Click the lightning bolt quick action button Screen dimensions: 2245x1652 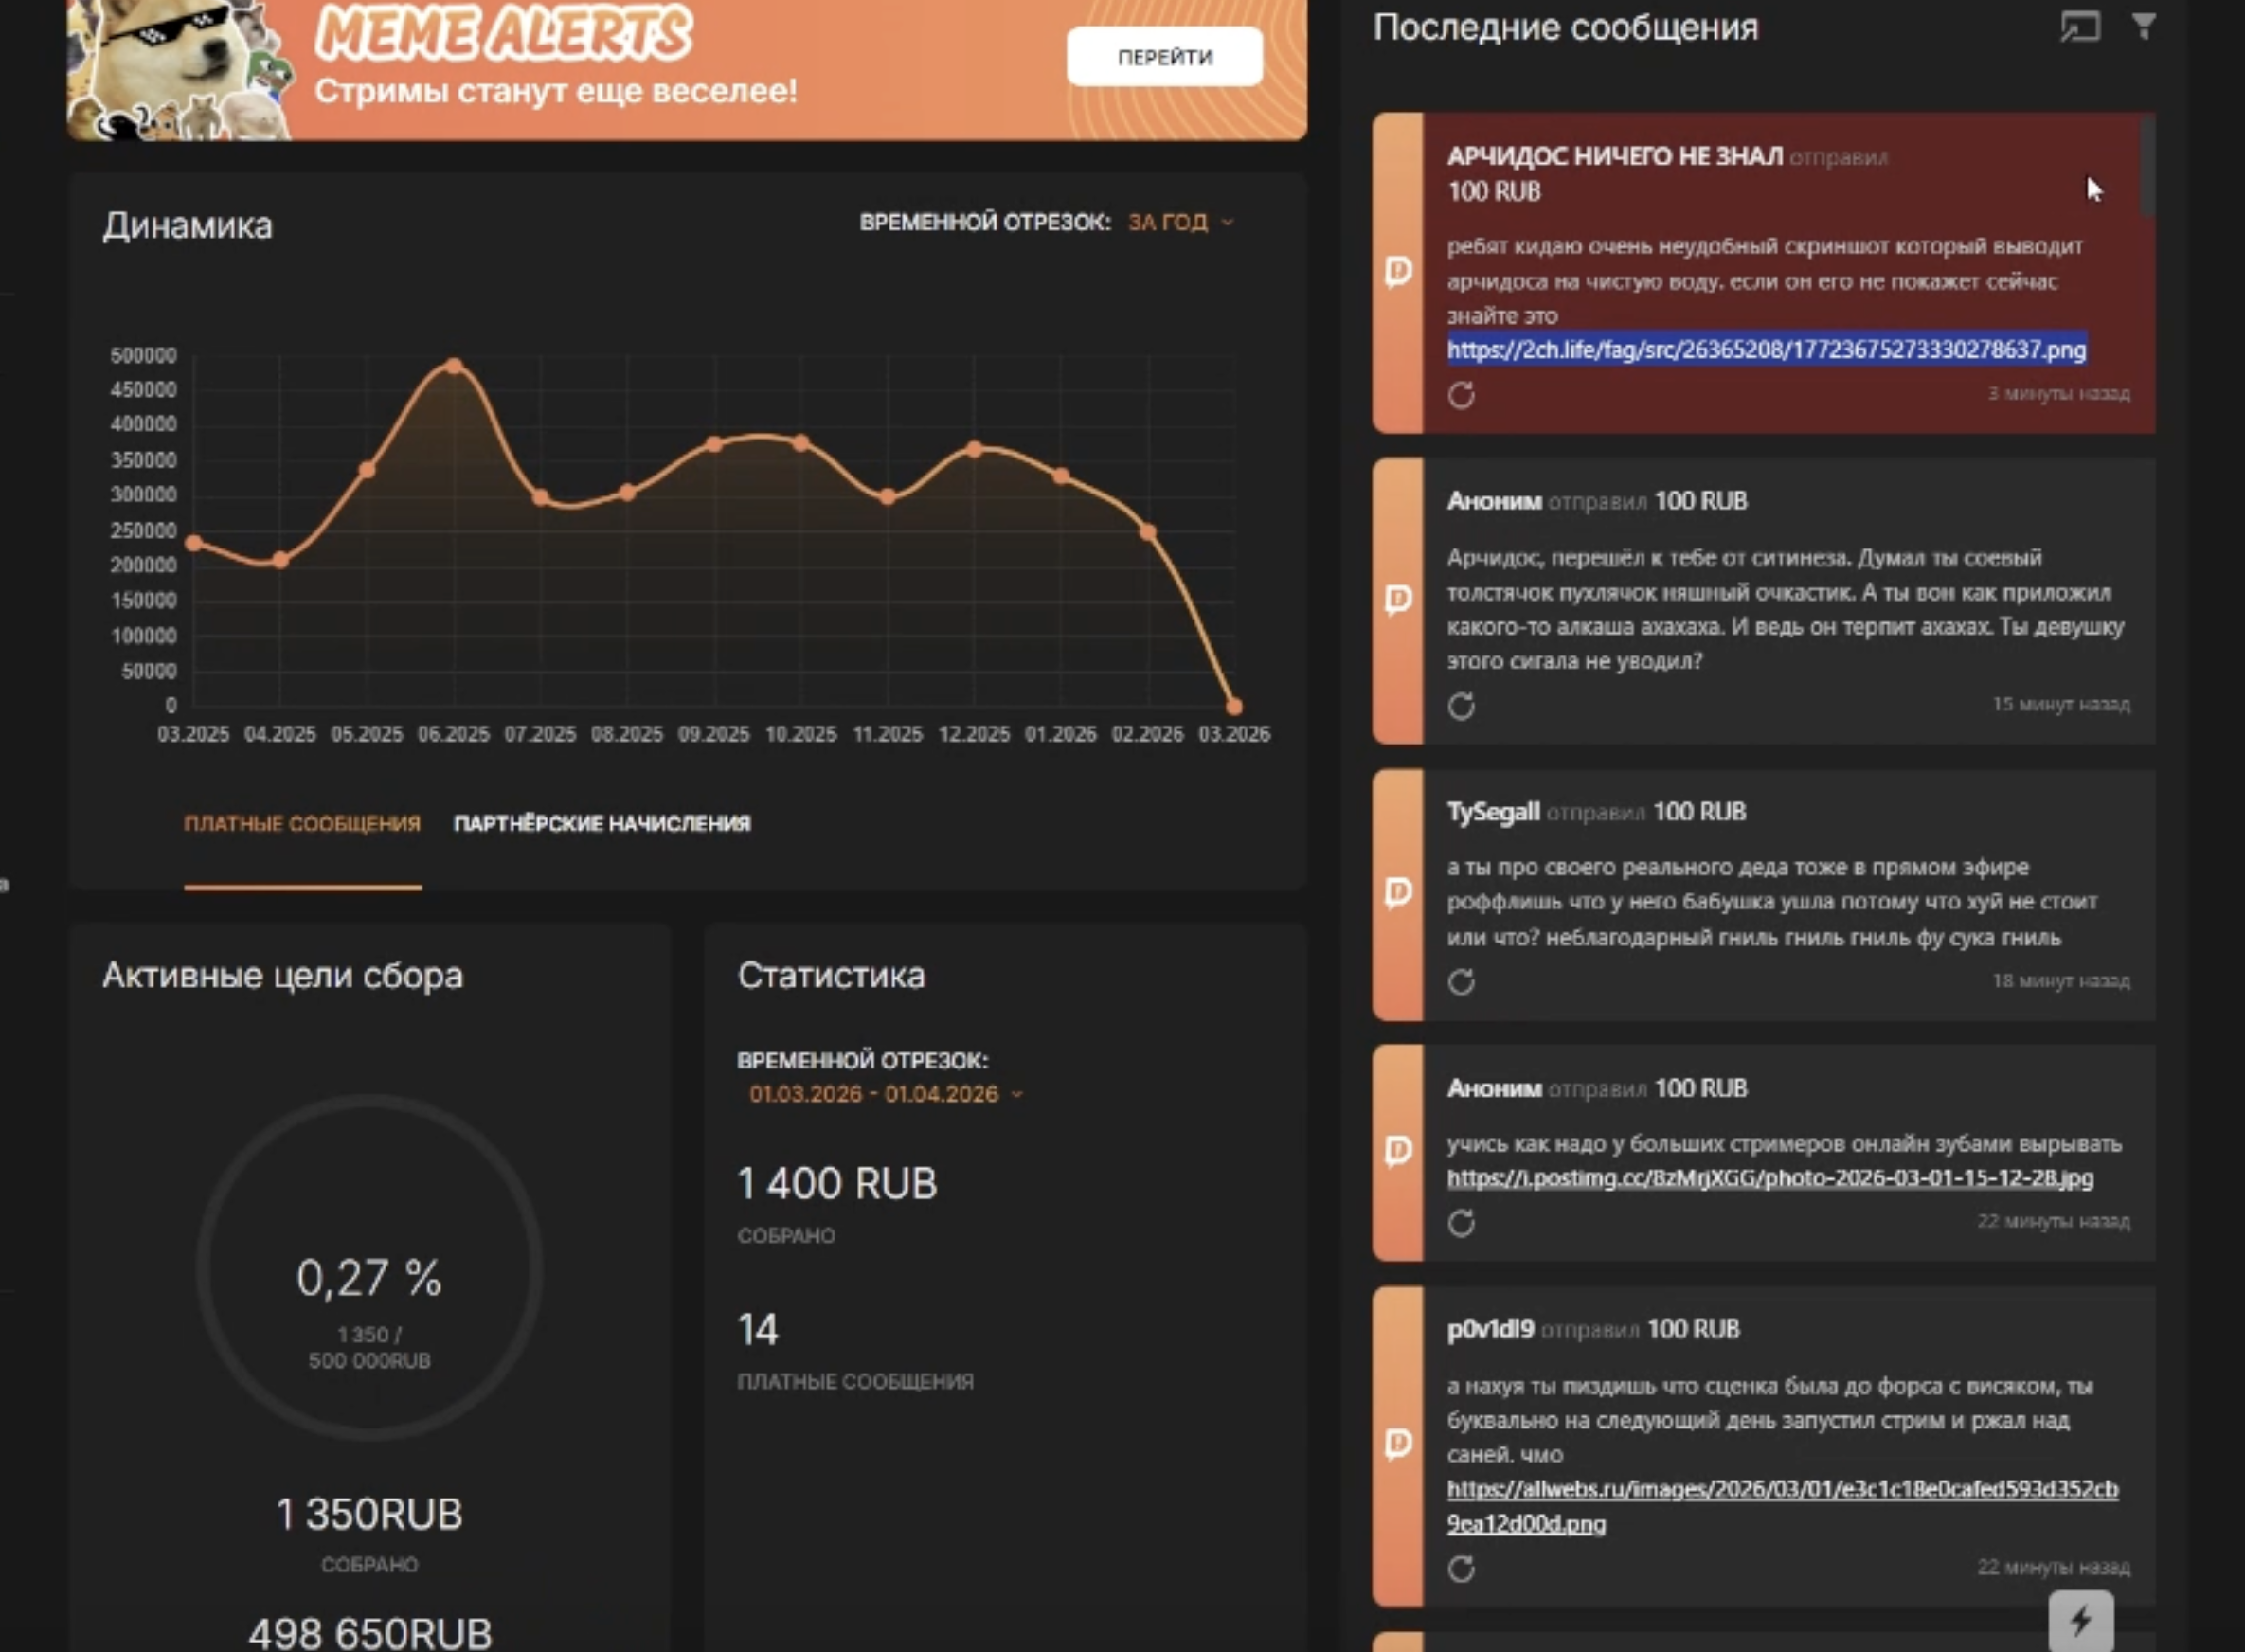pyautogui.click(x=2080, y=1620)
